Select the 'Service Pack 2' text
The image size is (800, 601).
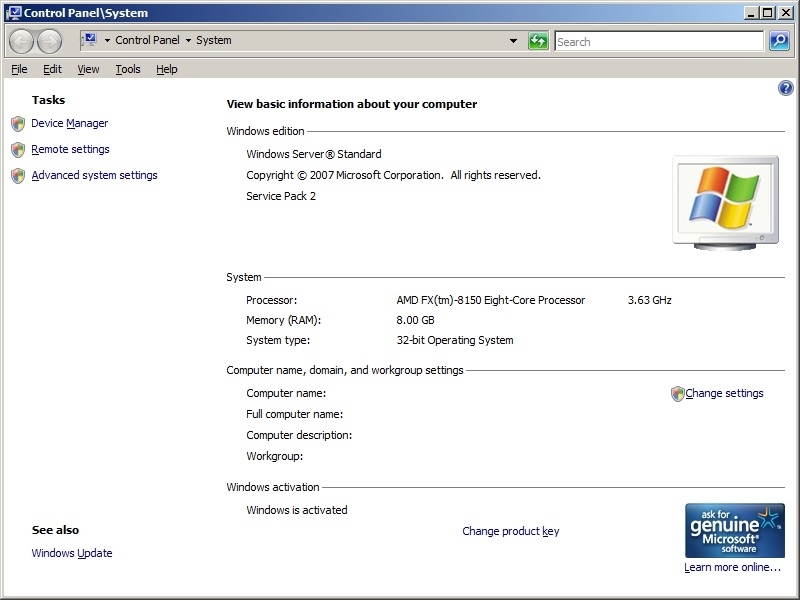coord(281,196)
